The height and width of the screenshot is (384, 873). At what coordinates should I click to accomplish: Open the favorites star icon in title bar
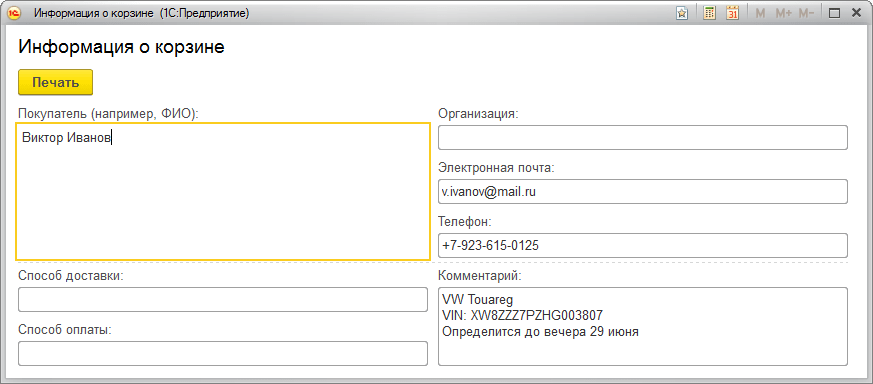681,13
